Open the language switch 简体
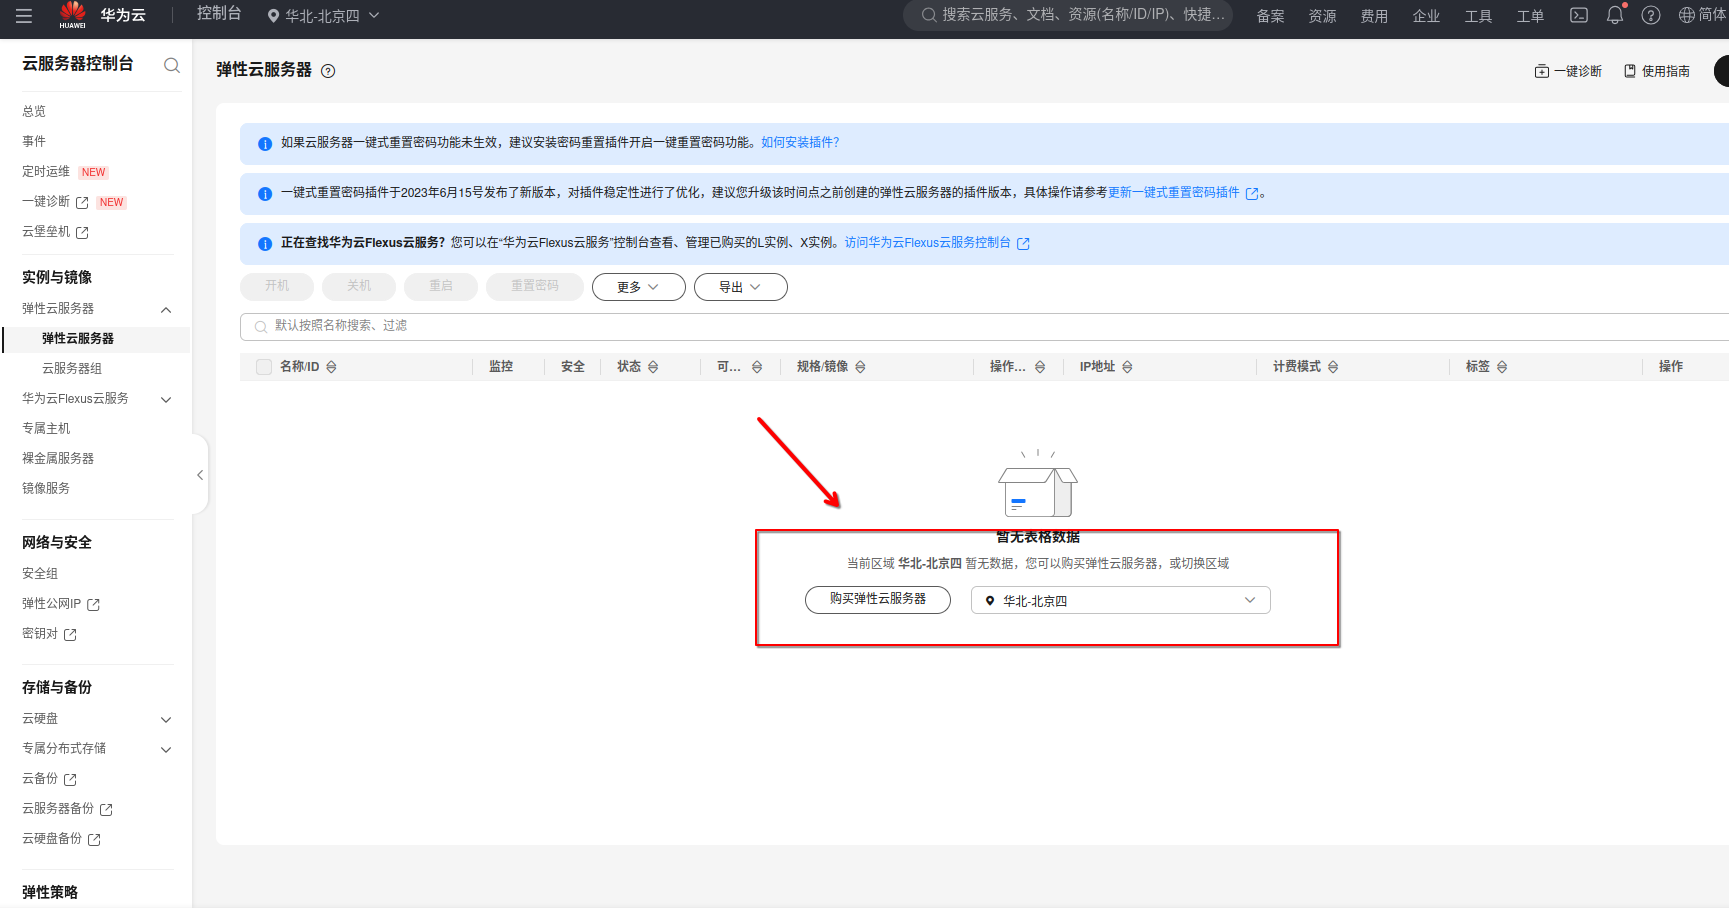 click(x=1703, y=15)
